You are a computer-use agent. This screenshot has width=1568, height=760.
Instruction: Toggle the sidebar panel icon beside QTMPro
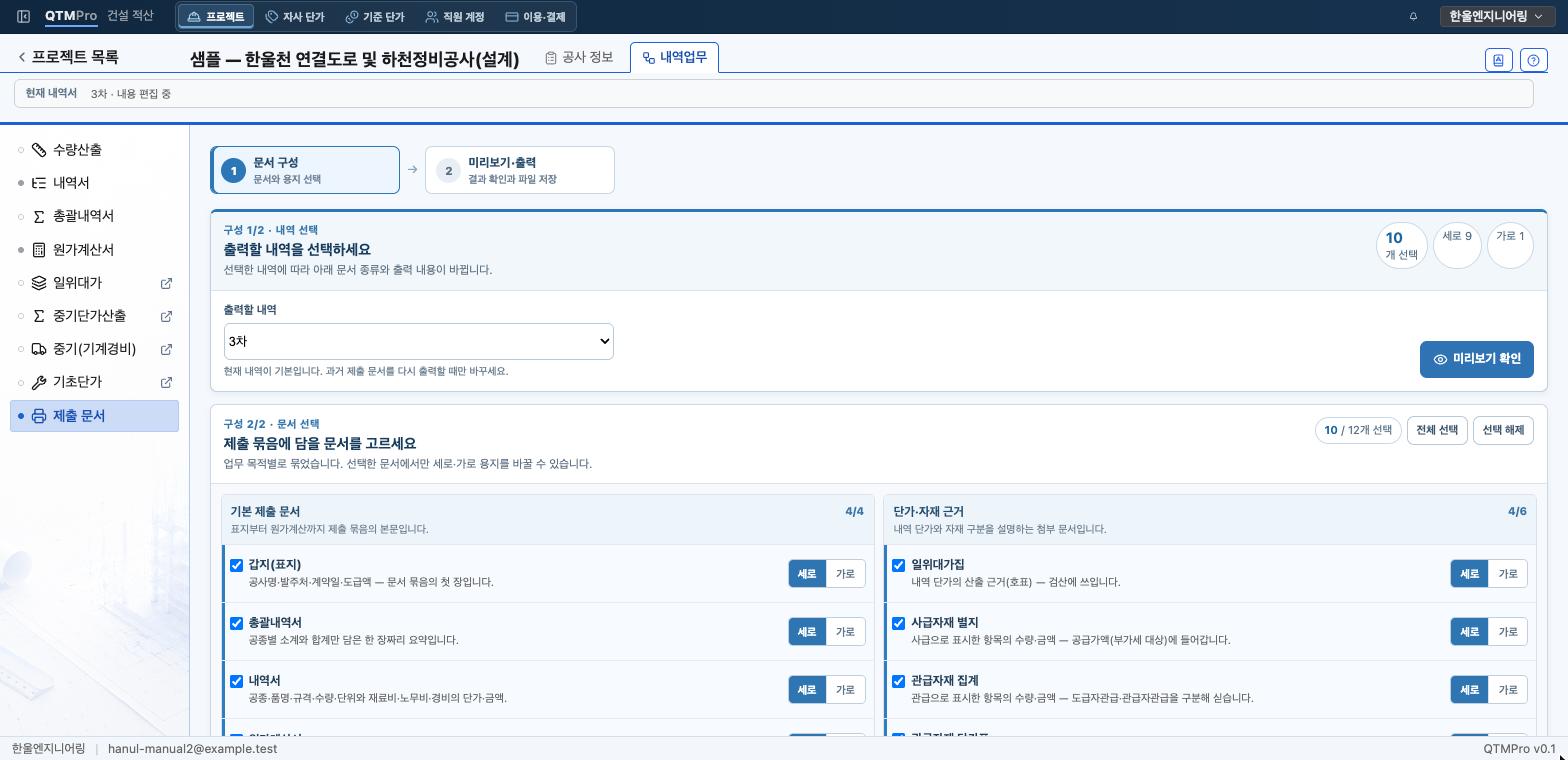(x=24, y=16)
